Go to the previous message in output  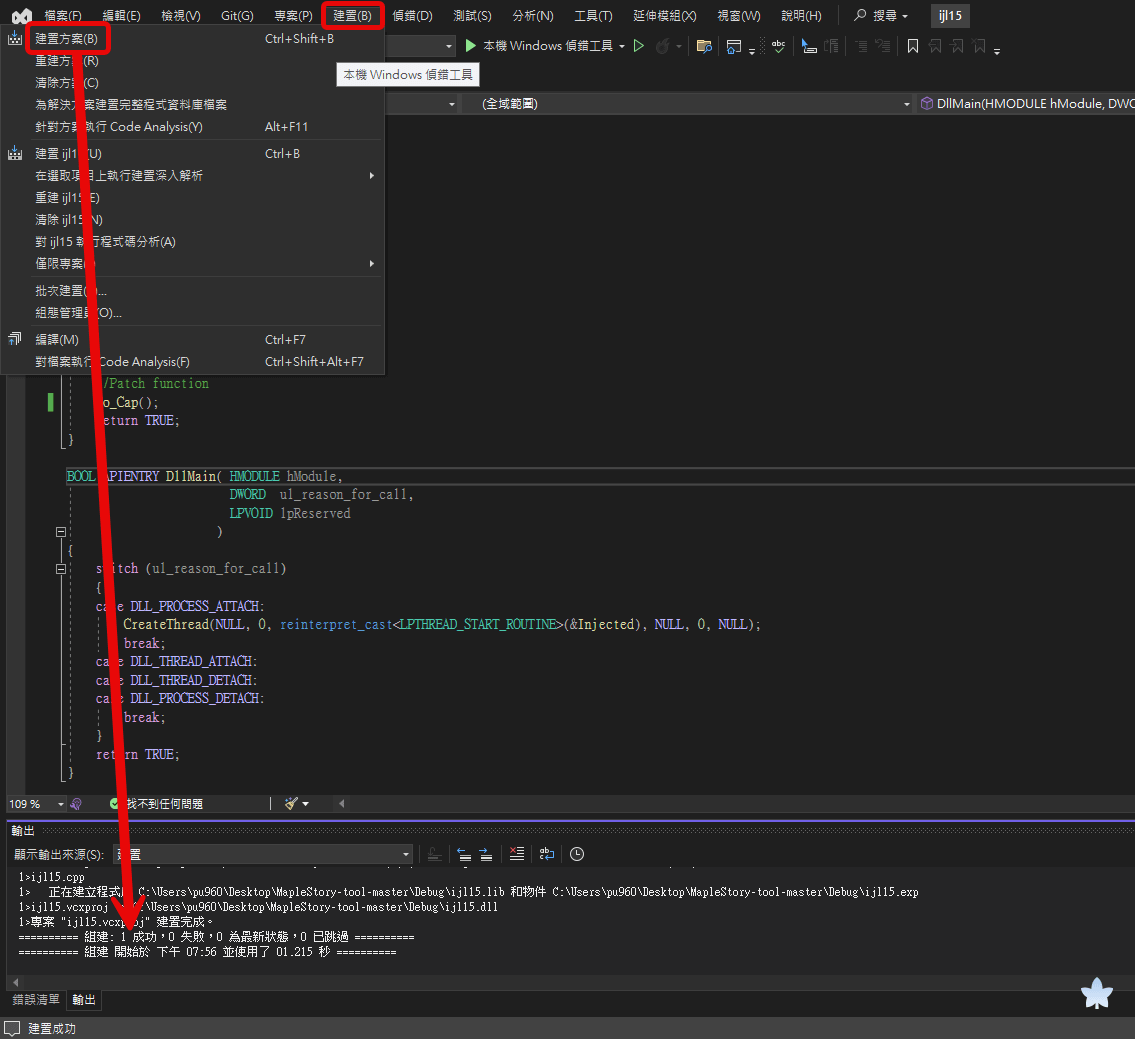464,854
